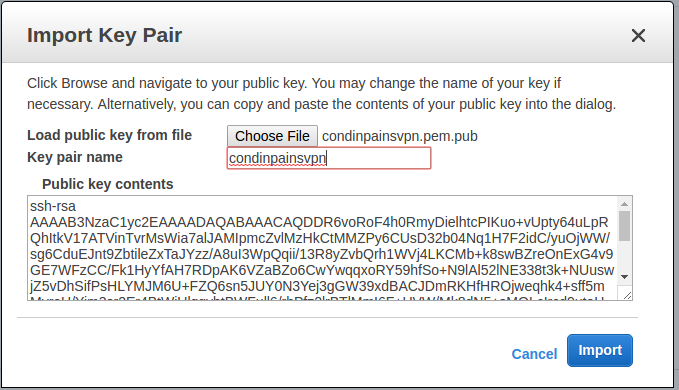Click the key line starting with QhItkV17
679x390 pixels.
[320, 238]
